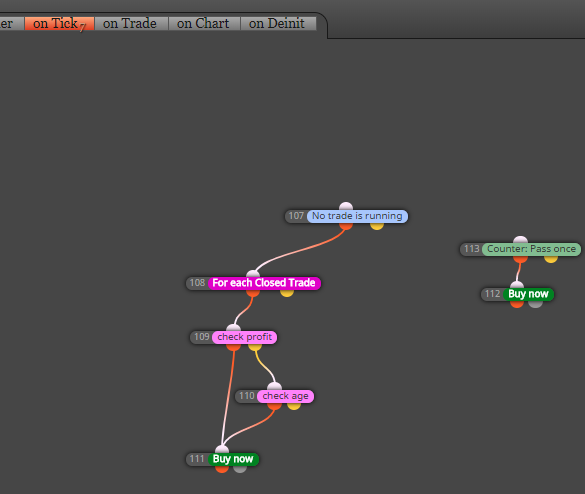Viewport: 585px width, 494px height.
Task: Click orange output of Buy now 112
Action: coord(517,304)
